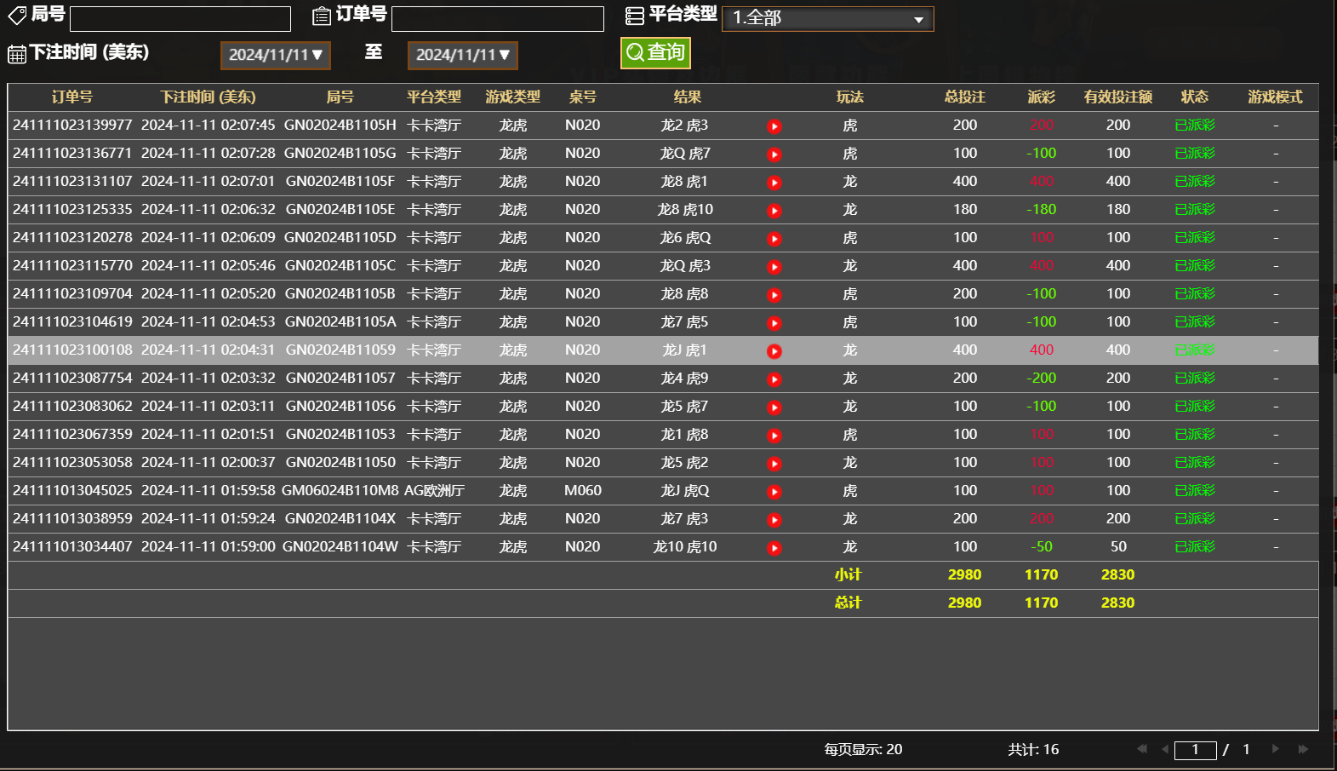Screen dimensions: 1337x771
Task: Click replay icon for order 241111023053058
Action: [x=774, y=463]
